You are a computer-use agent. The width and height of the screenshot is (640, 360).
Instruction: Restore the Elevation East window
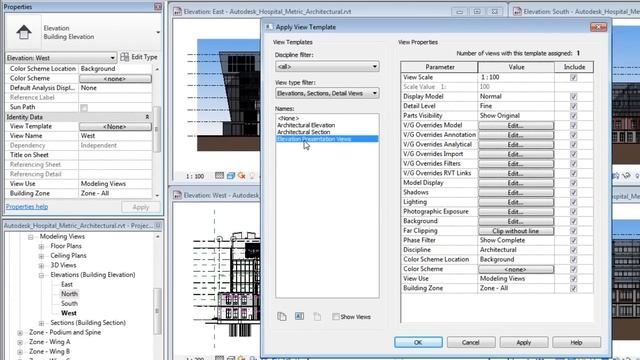coord(477,11)
